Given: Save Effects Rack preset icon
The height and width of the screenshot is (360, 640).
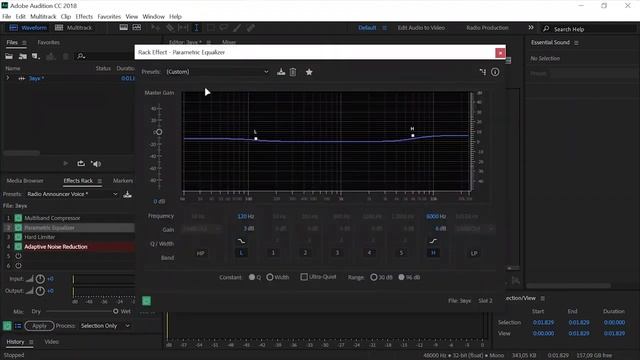Looking at the screenshot, I should [x=127, y=194].
